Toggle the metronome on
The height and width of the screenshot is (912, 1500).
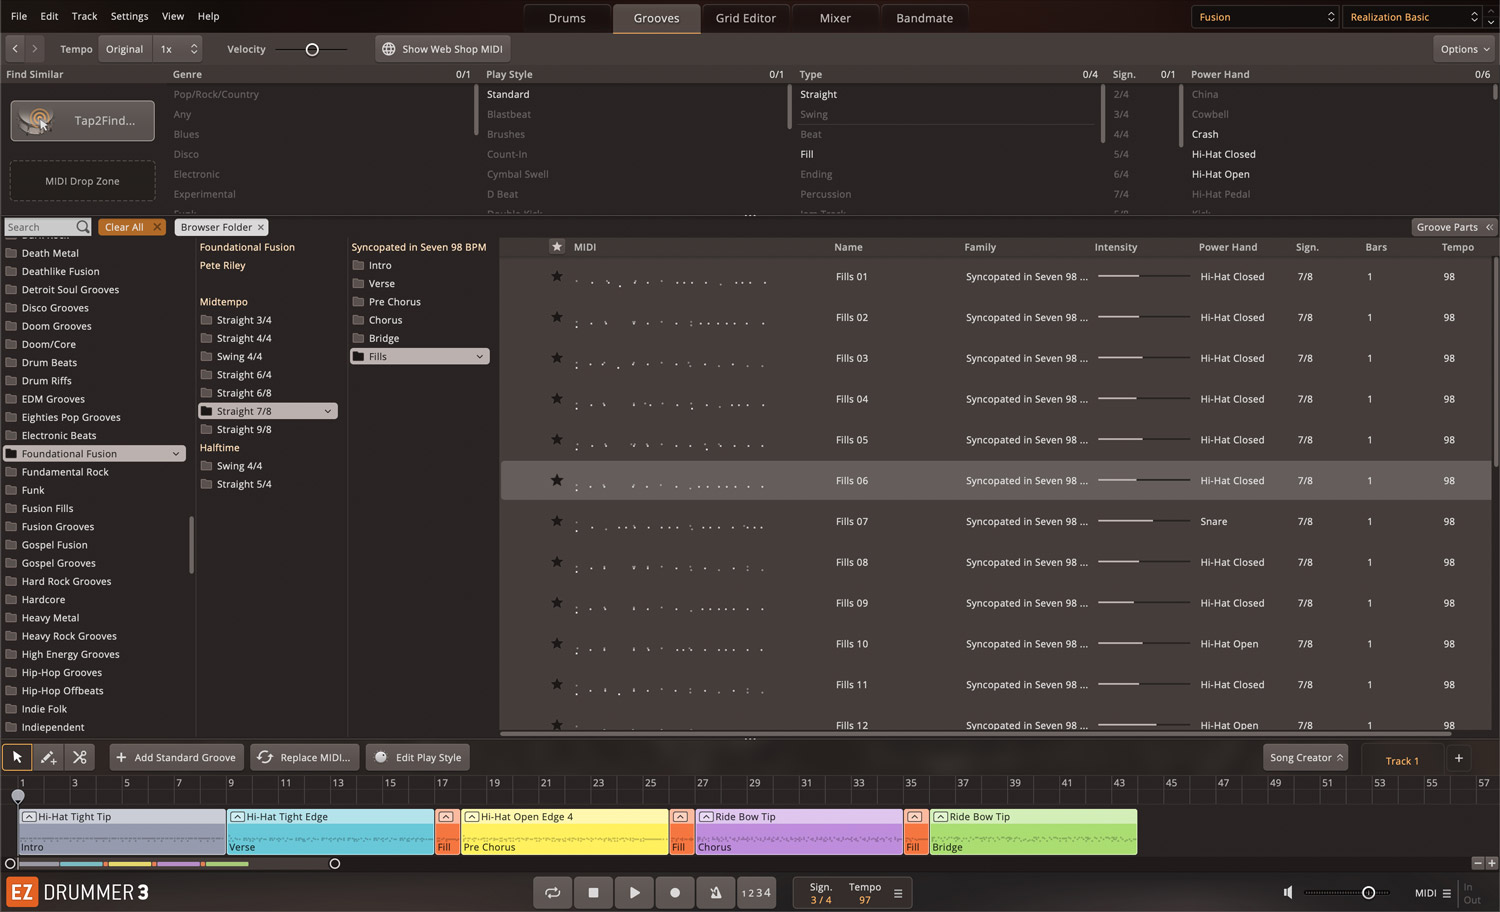tap(716, 893)
